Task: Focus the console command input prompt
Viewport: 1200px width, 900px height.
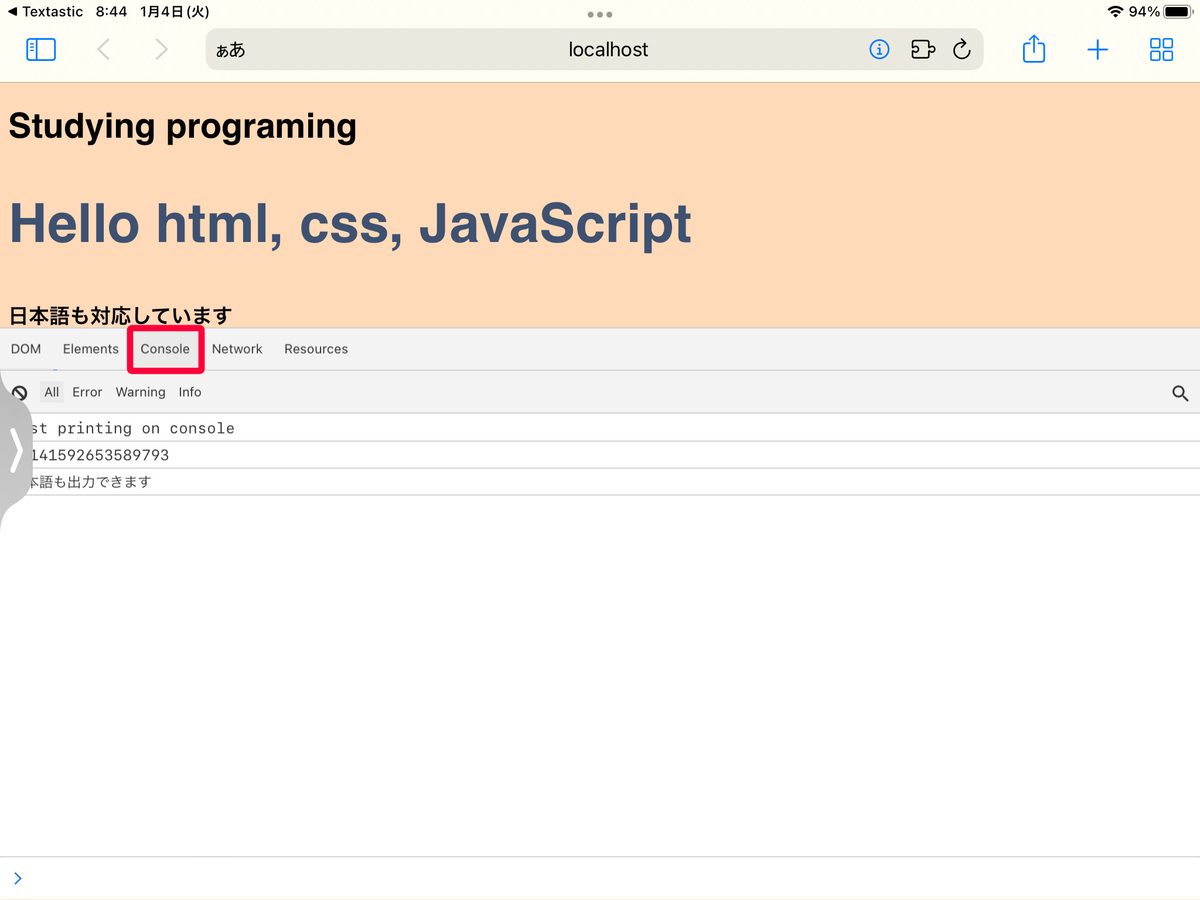Action: click(x=600, y=878)
